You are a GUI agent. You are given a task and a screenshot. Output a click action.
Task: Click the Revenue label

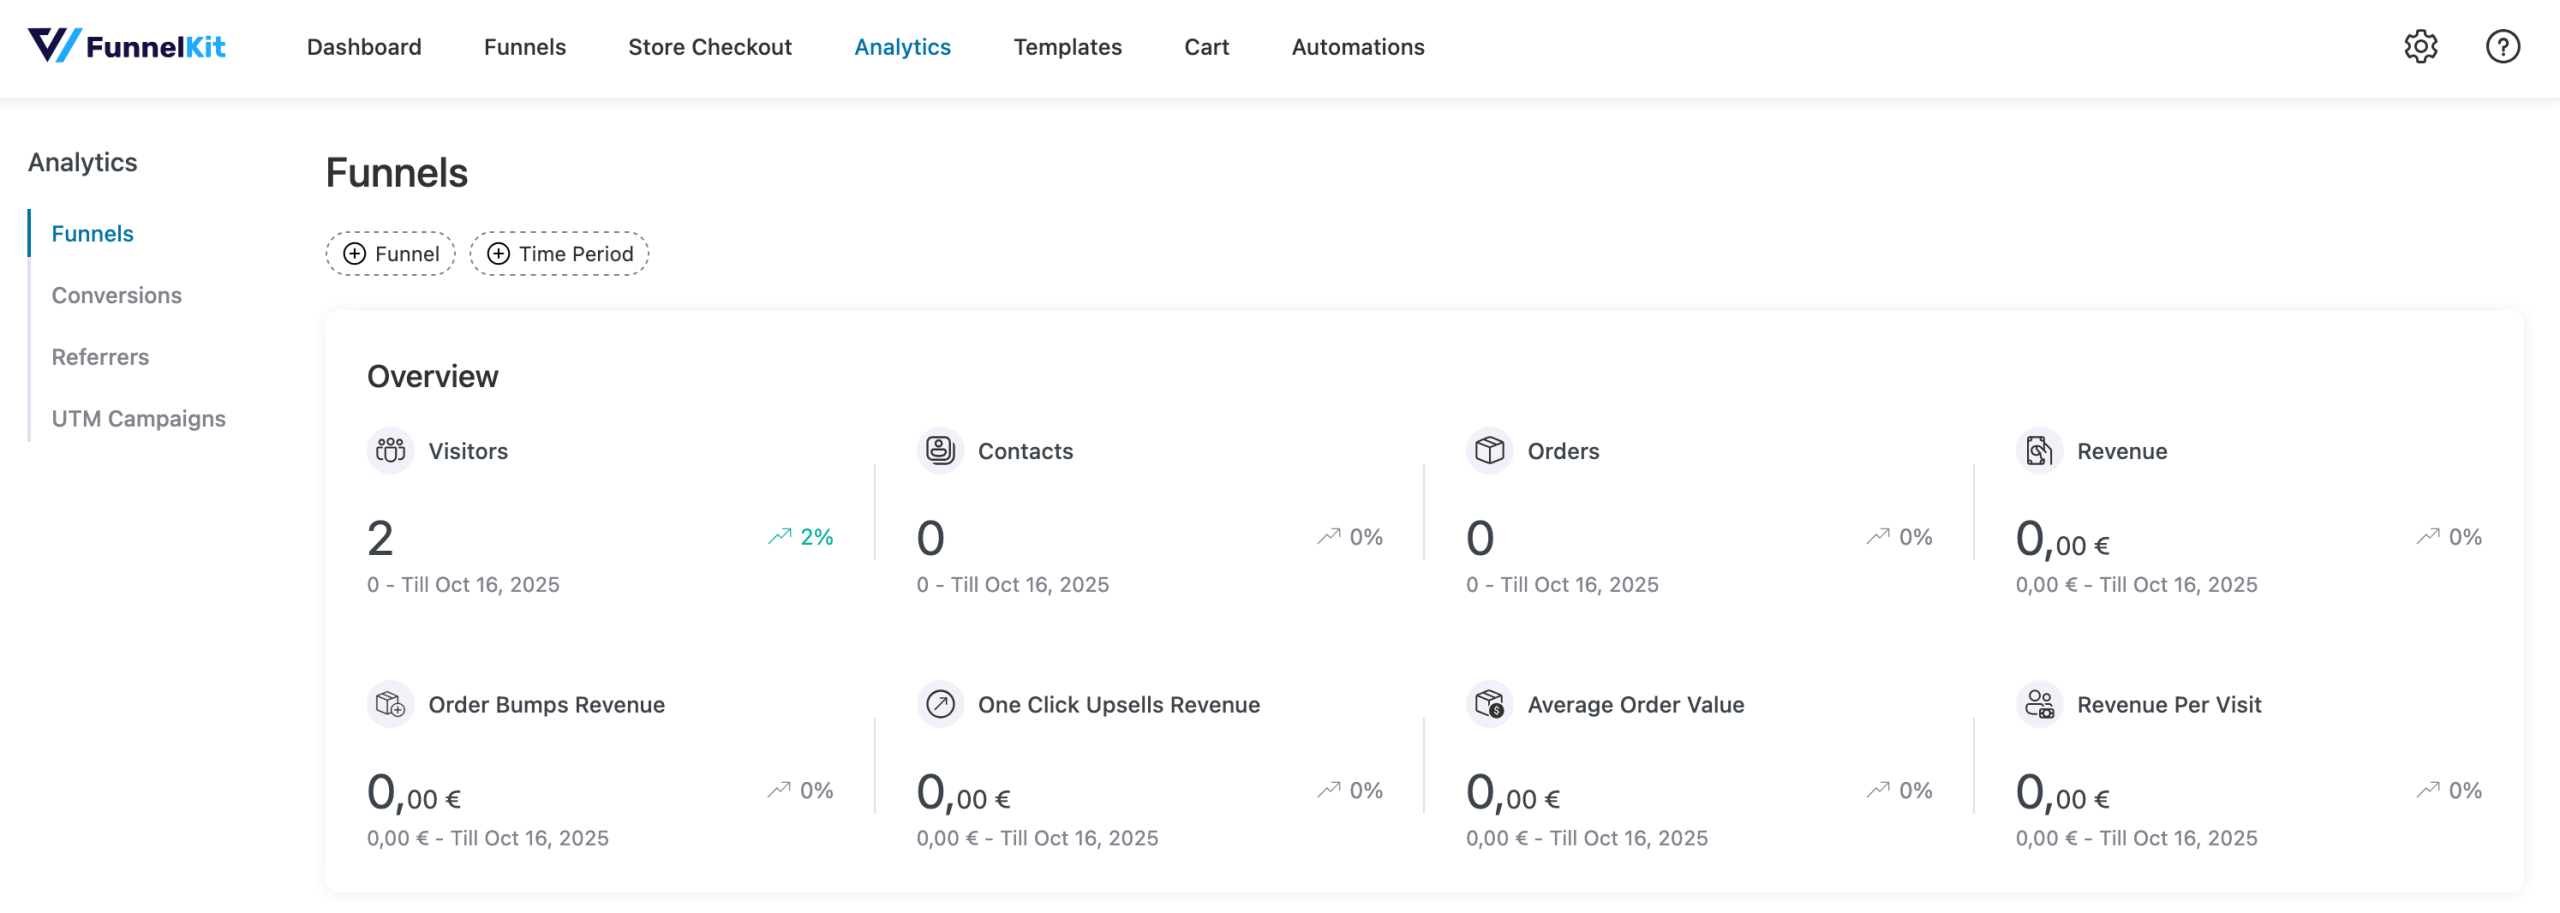click(x=2122, y=452)
